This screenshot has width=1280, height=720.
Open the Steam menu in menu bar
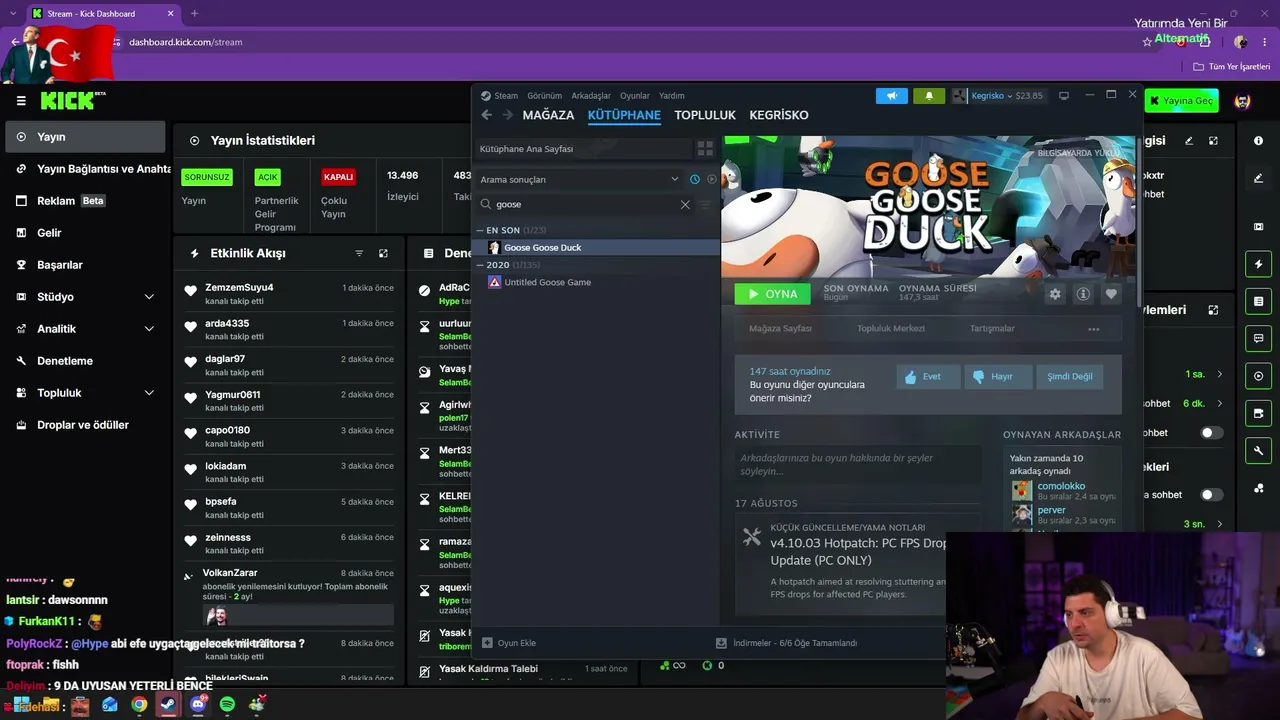coord(506,96)
